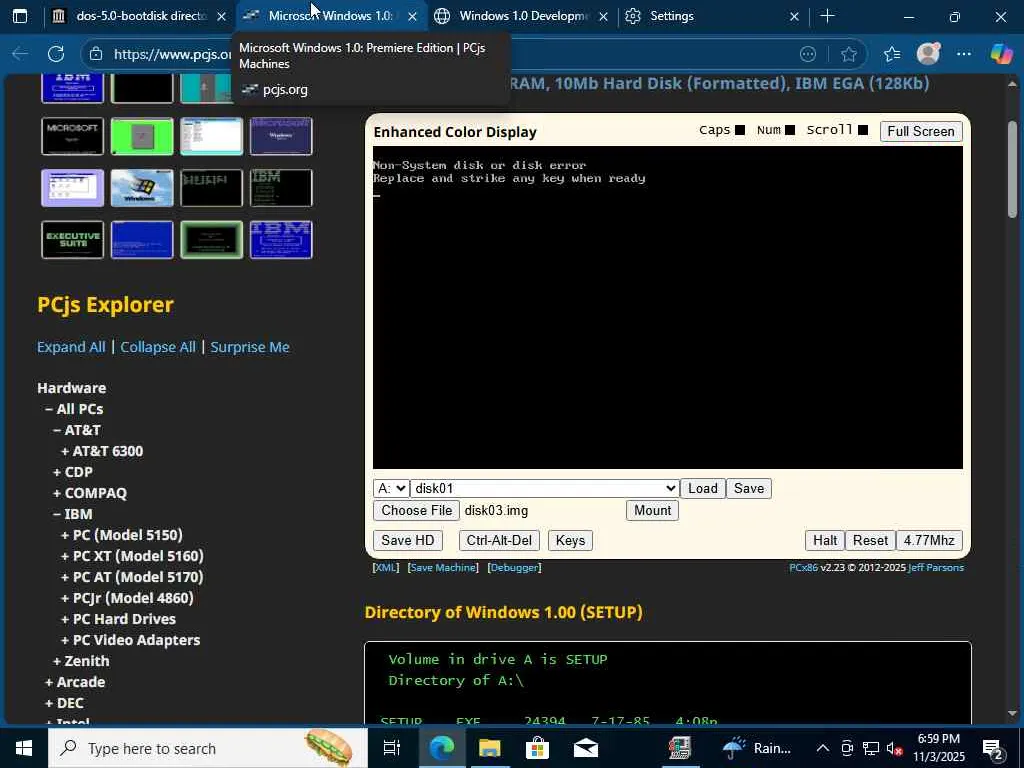Image resolution: width=1024 pixels, height=768 pixels.
Task: Open the muted volume icon
Action: pyautogui.click(x=895, y=748)
